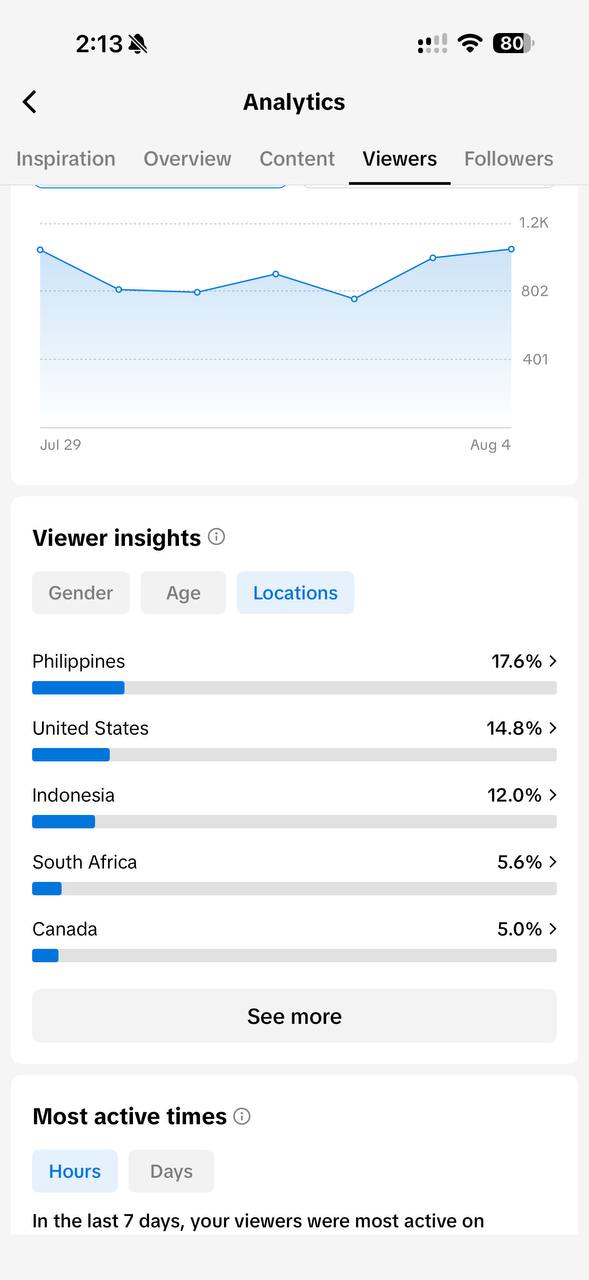This screenshot has width=589, height=1280.
Task: Open Most active times info icon
Action: [x=242, y=1116]
